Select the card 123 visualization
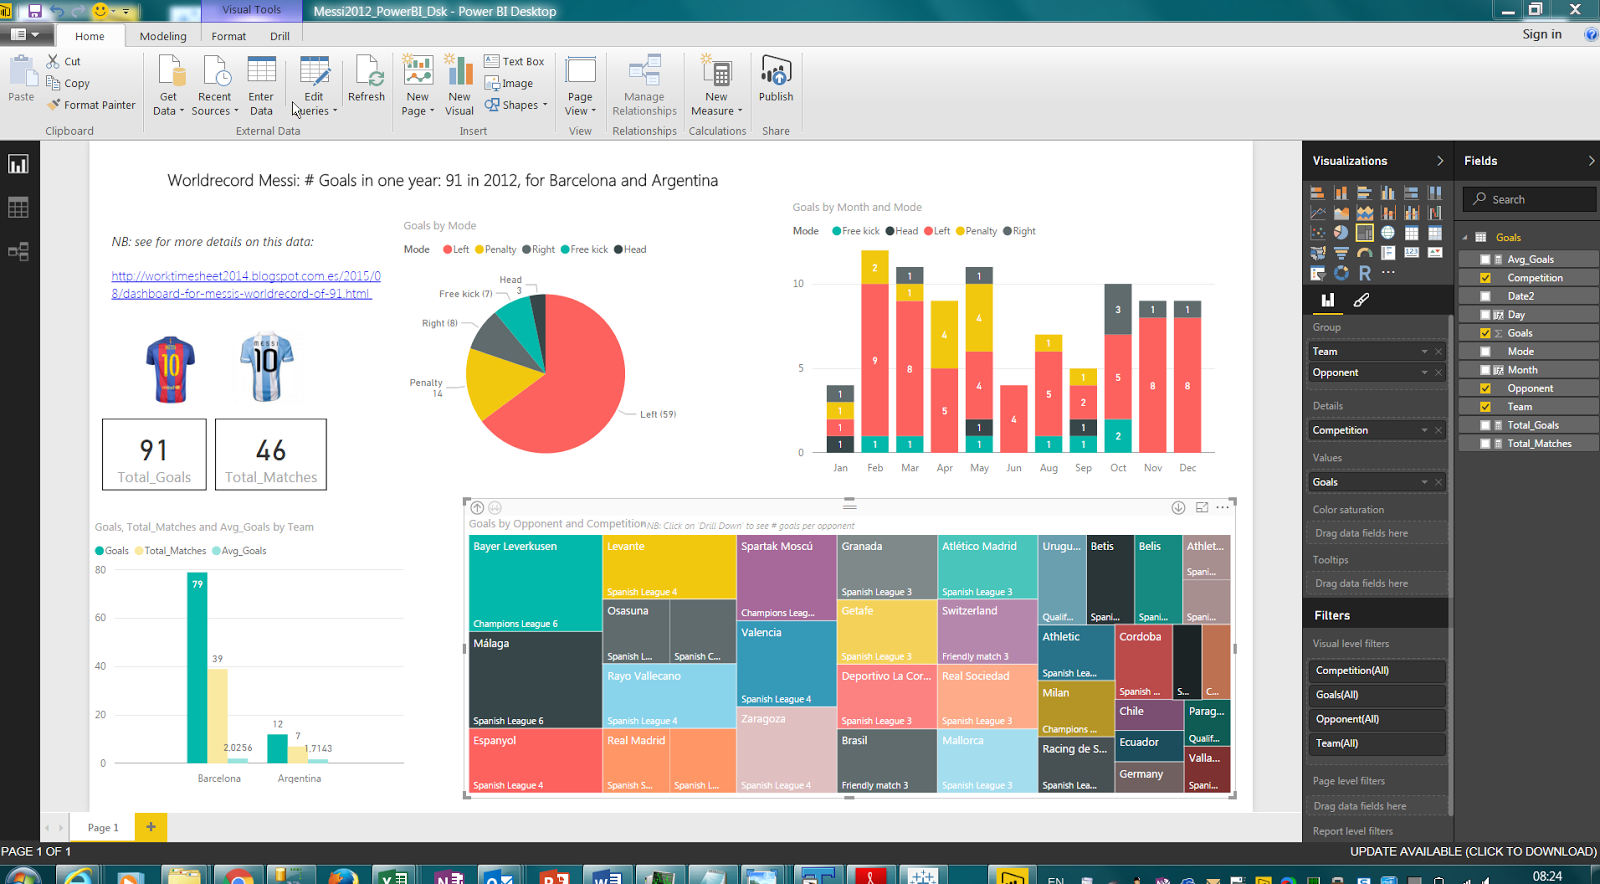The image size is (1600, 884). point(1412,253)
